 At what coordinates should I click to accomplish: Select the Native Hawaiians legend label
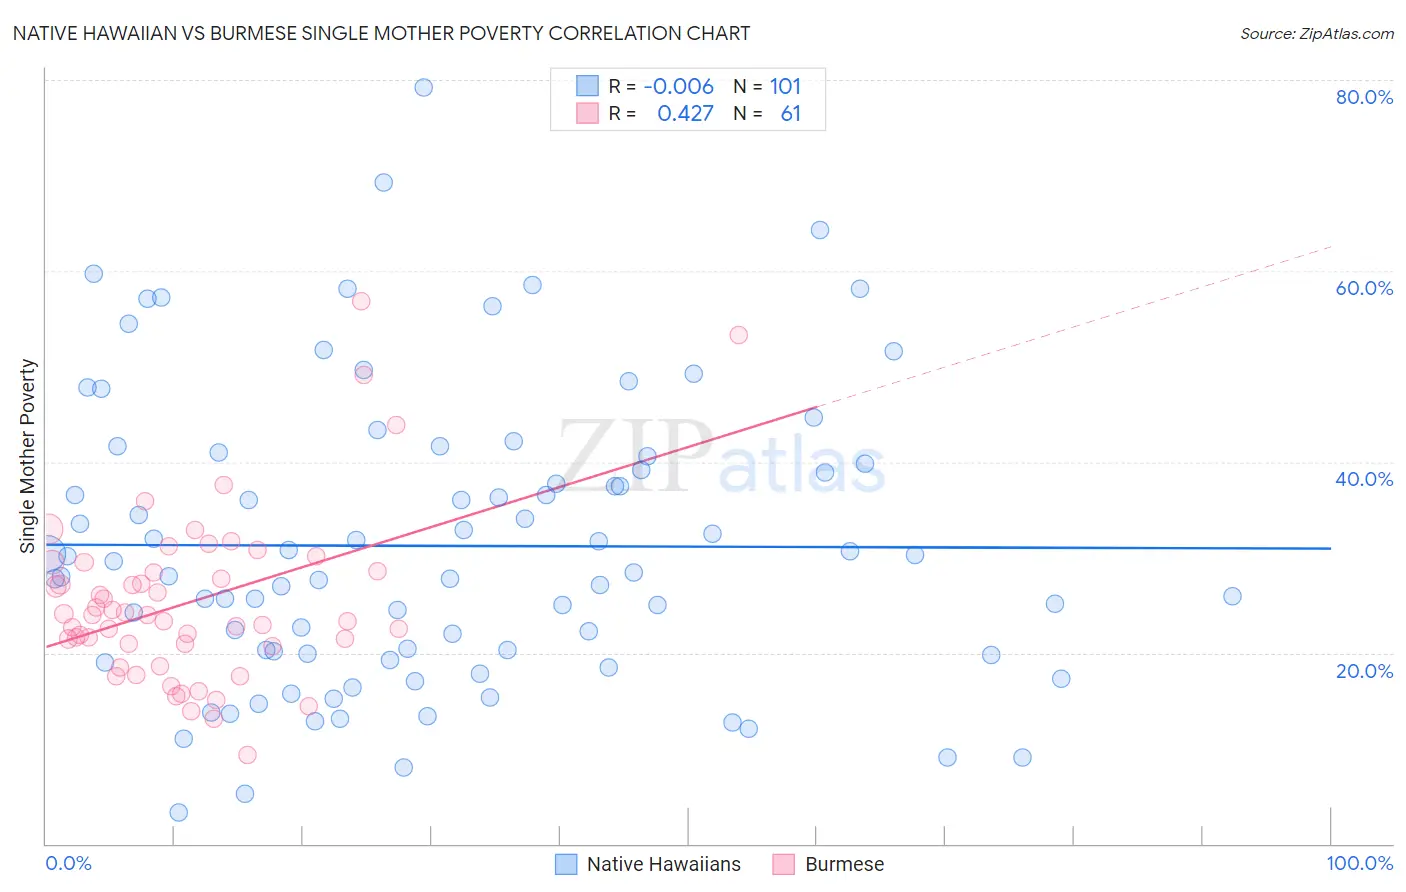point(664,864)
